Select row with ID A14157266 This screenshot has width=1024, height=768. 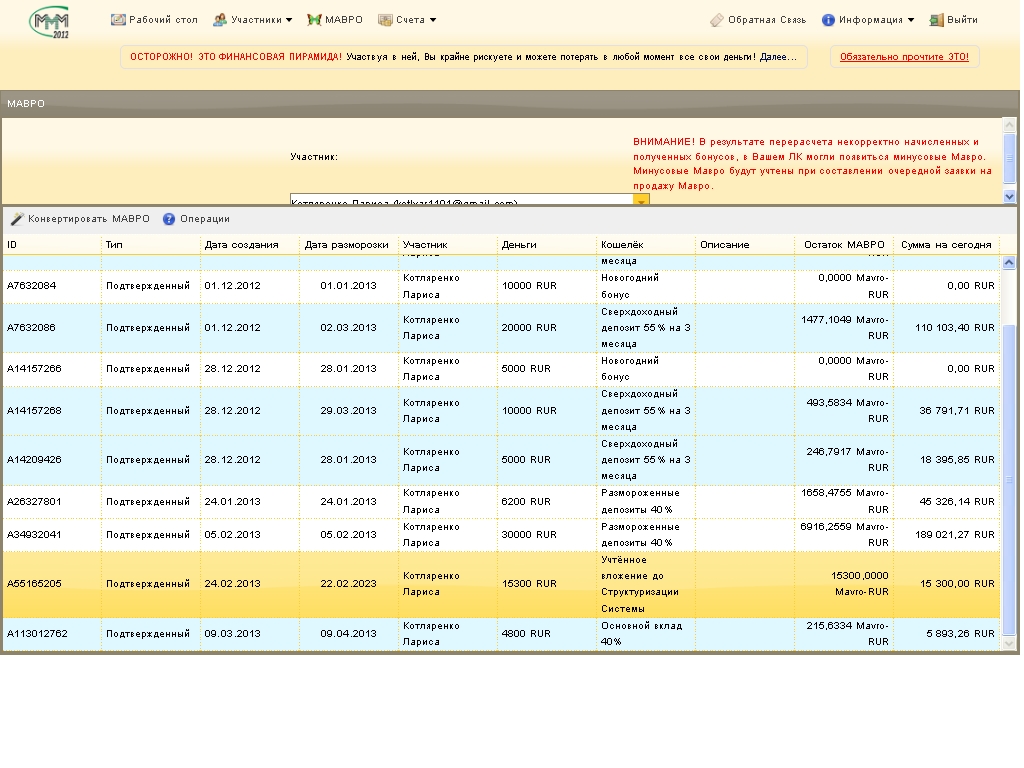coord(501,369)
